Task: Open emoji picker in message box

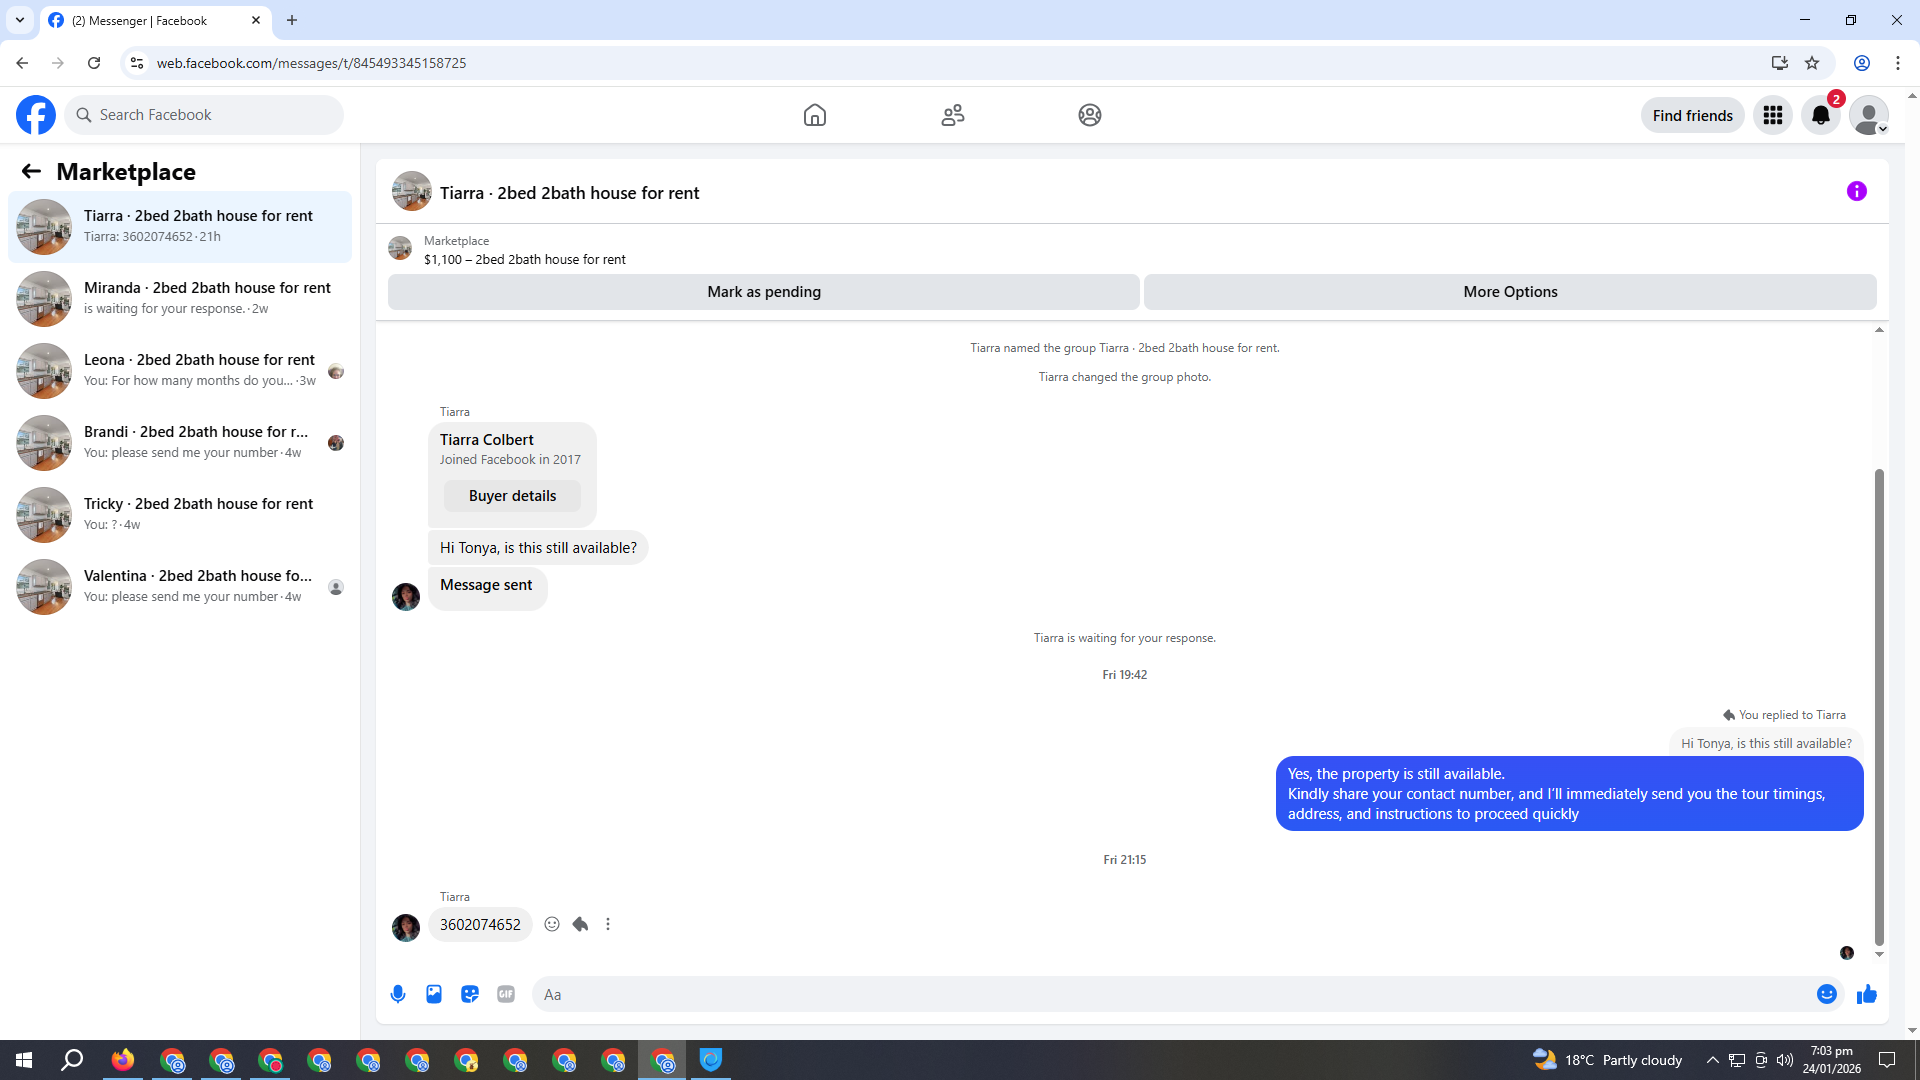Action: 1826,994
